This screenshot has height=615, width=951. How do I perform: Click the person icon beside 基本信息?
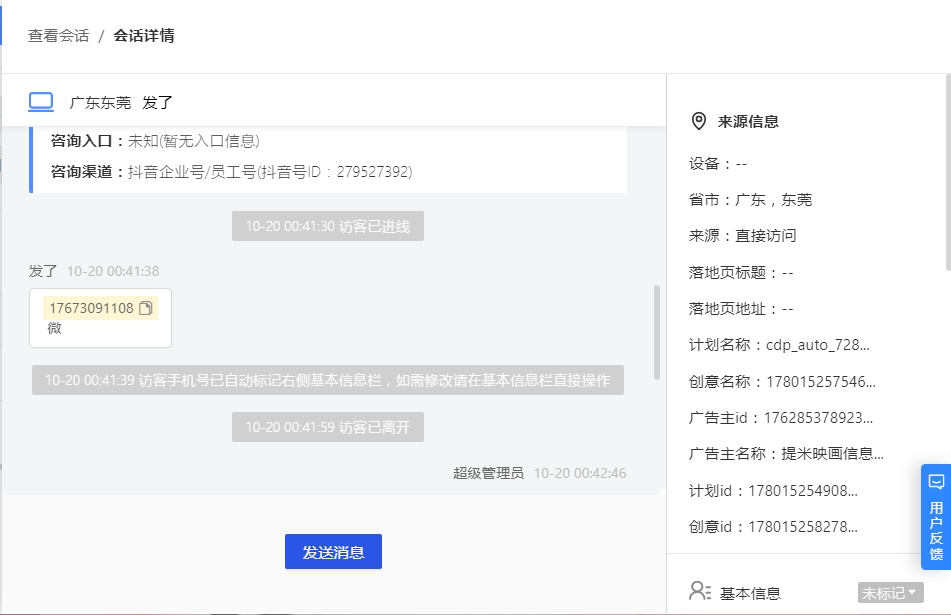(x=700, y=591)
